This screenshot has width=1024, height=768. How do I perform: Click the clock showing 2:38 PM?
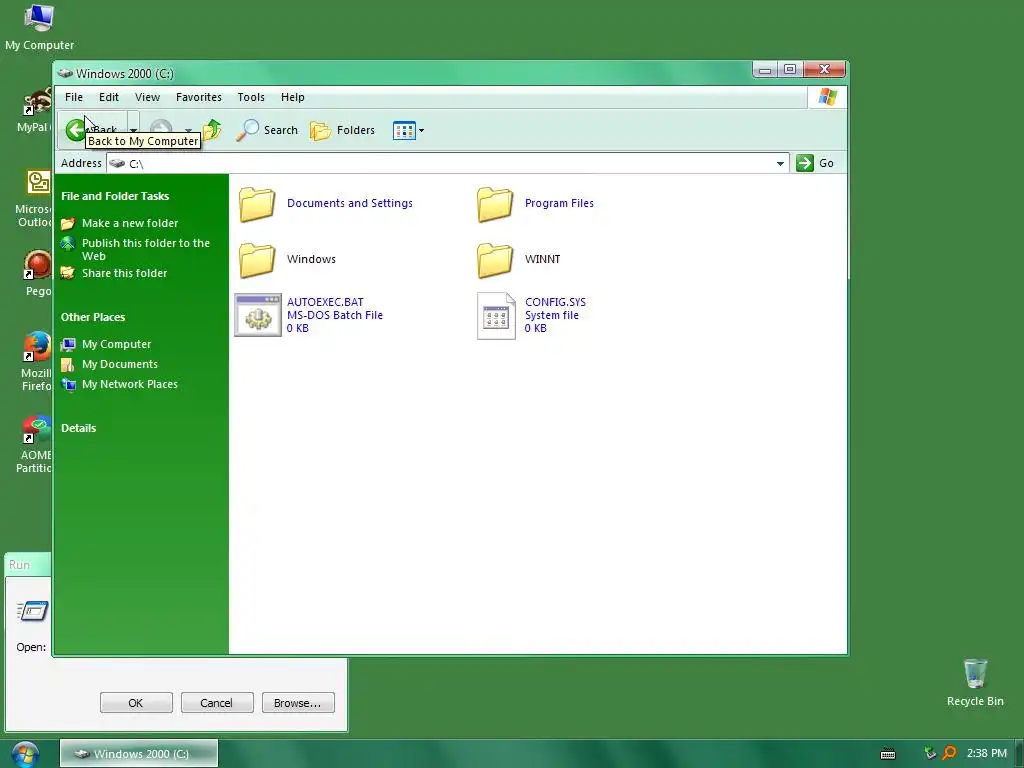click(x=986, y=753)
